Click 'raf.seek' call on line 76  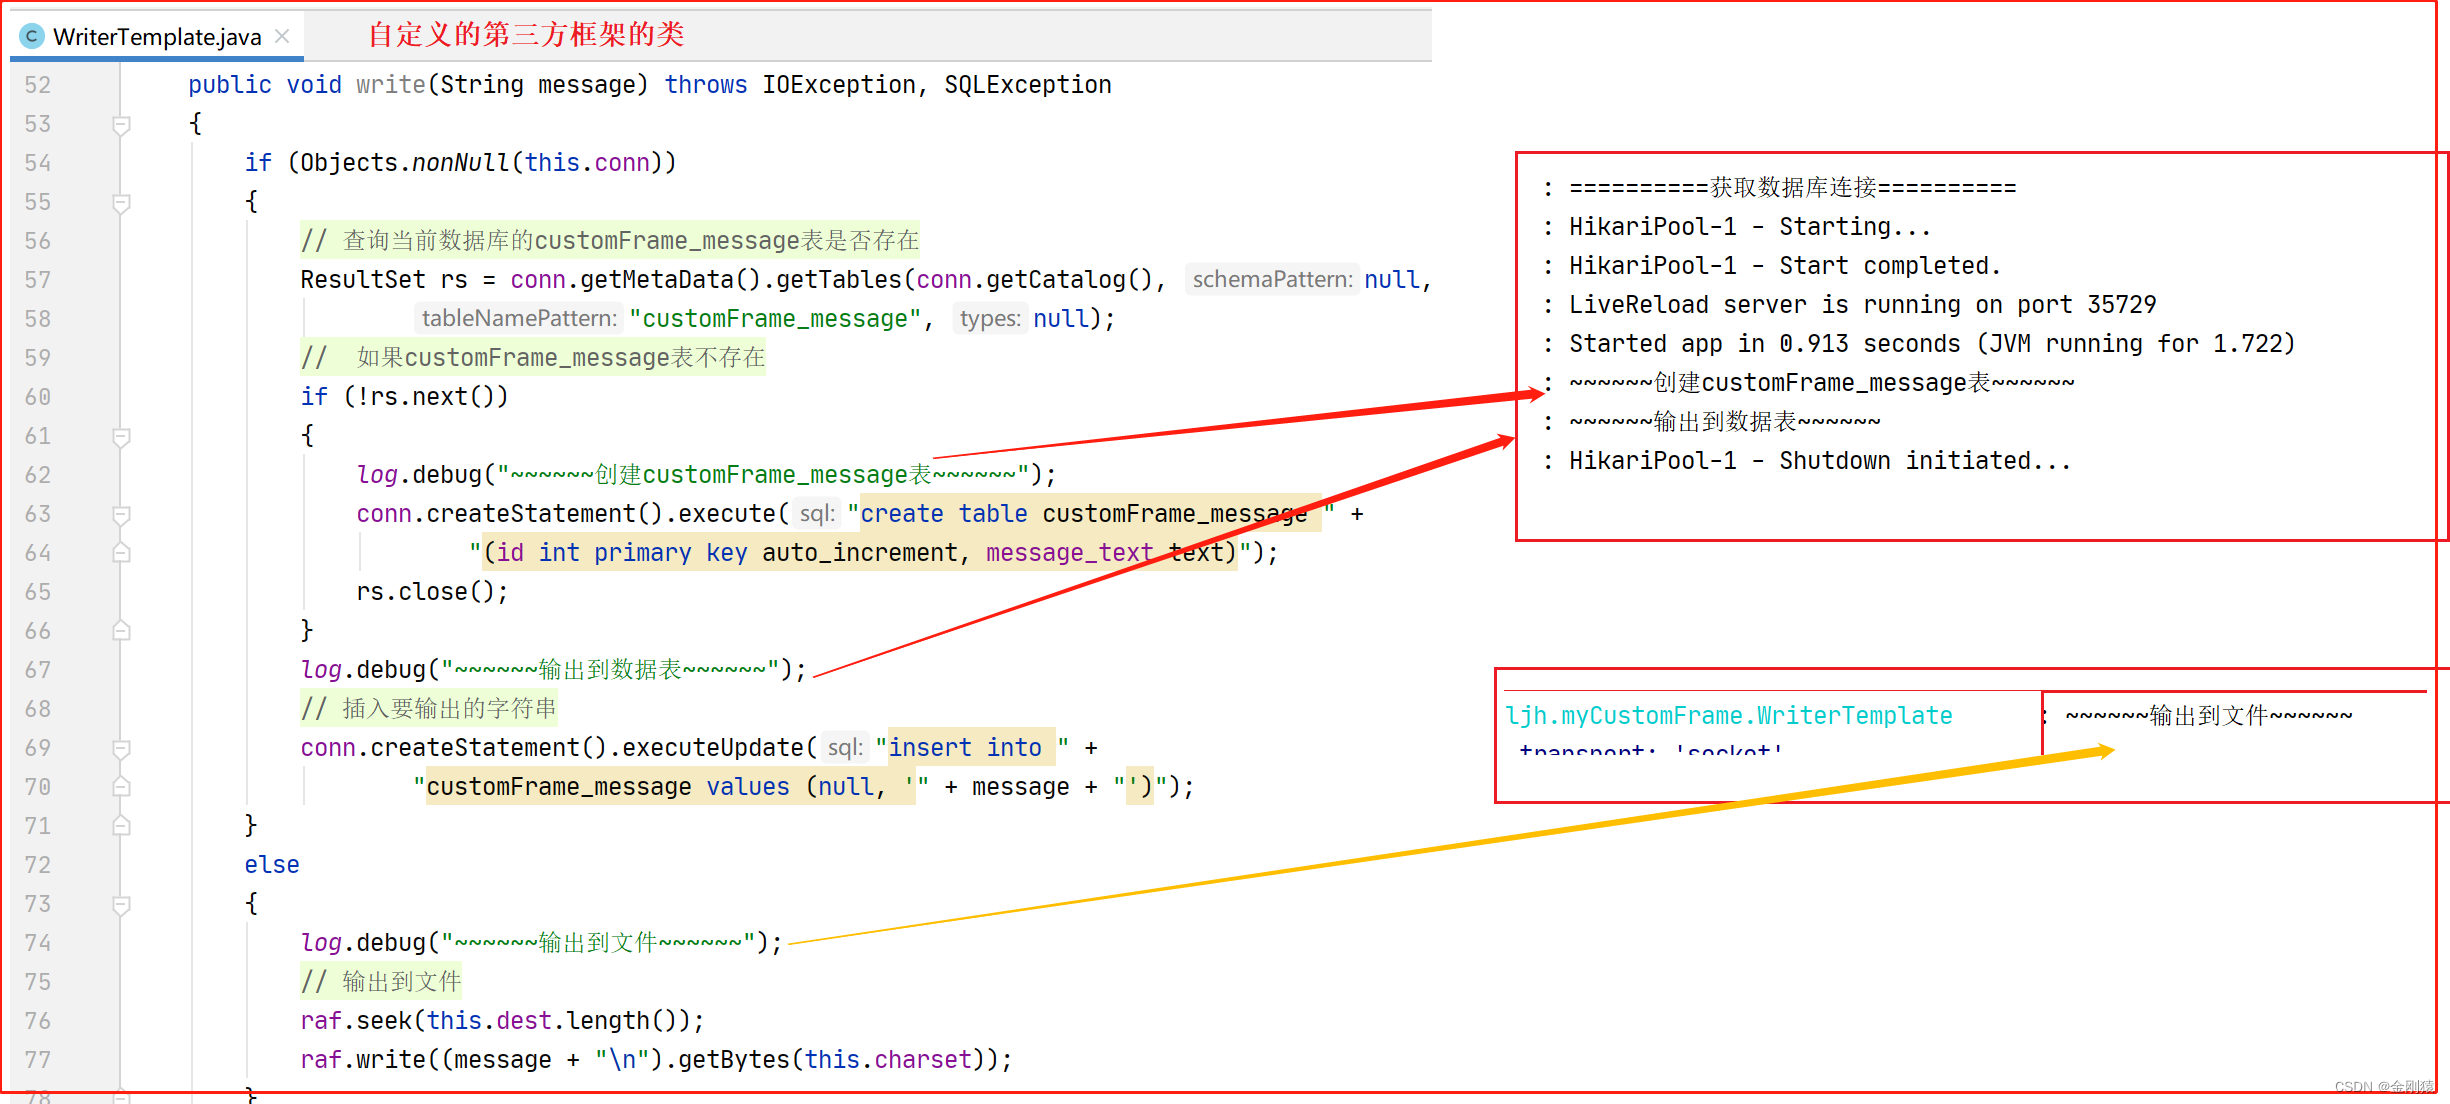point(356,1021)
